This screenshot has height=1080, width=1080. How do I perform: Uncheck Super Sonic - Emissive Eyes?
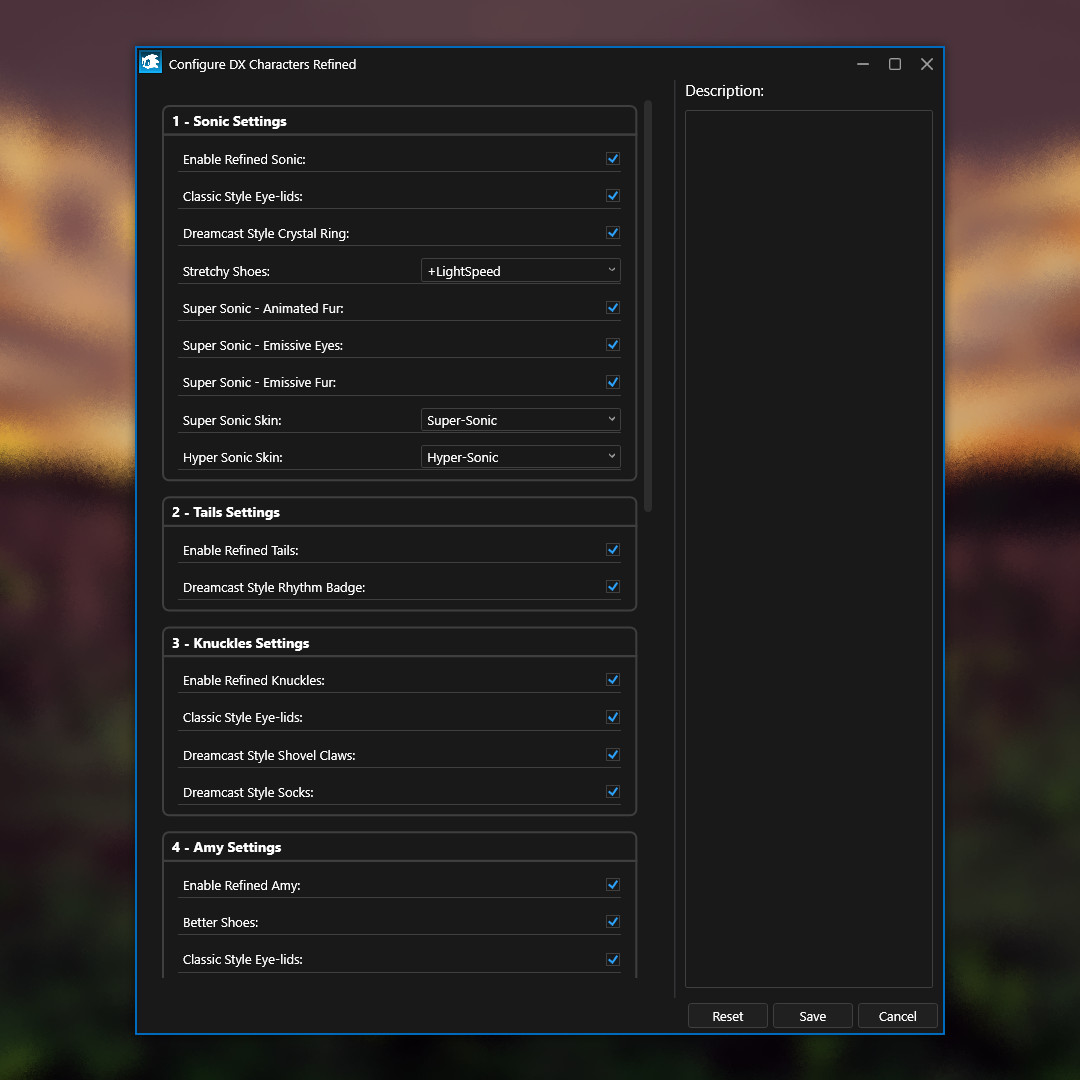[612, 344]
